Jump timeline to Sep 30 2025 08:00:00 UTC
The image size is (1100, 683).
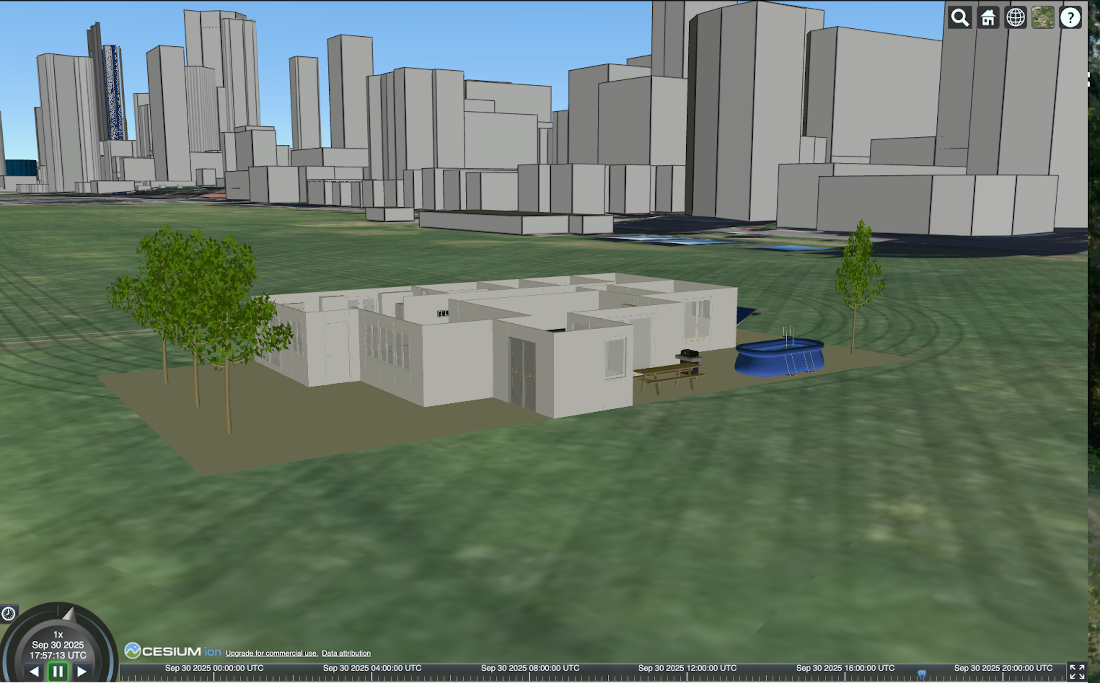pyautogui.click(x=530, y=668)
